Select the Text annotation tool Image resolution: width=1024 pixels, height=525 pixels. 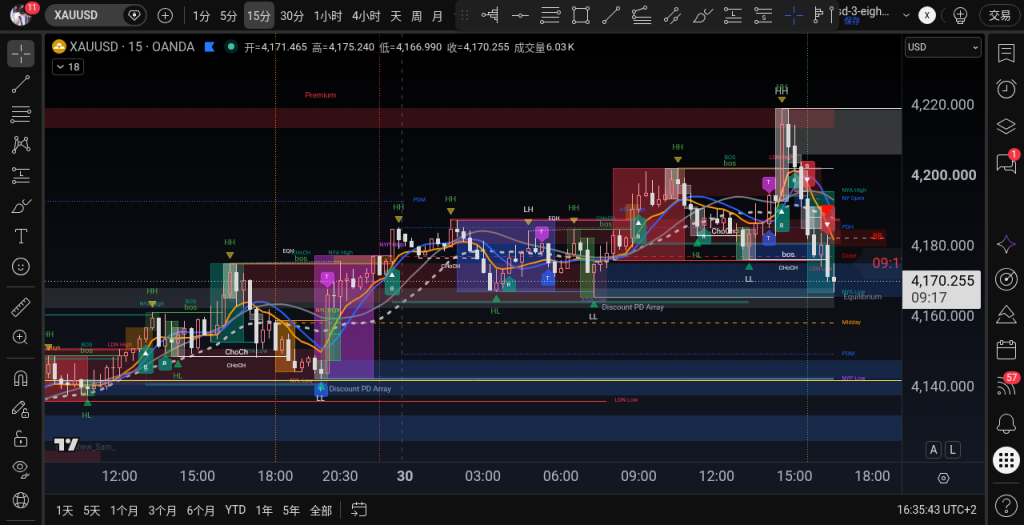click(x=21, y=236)
